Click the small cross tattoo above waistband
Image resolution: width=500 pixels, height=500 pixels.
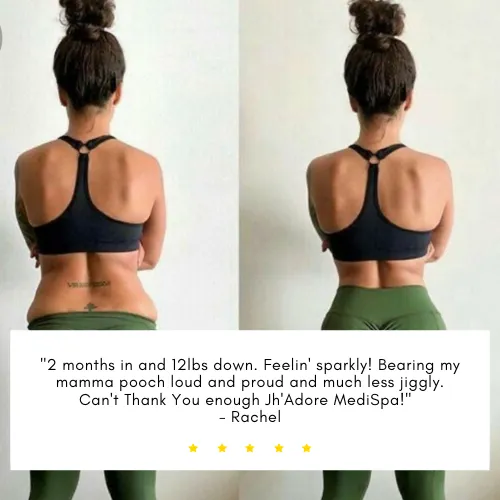[x=89, y=307]
